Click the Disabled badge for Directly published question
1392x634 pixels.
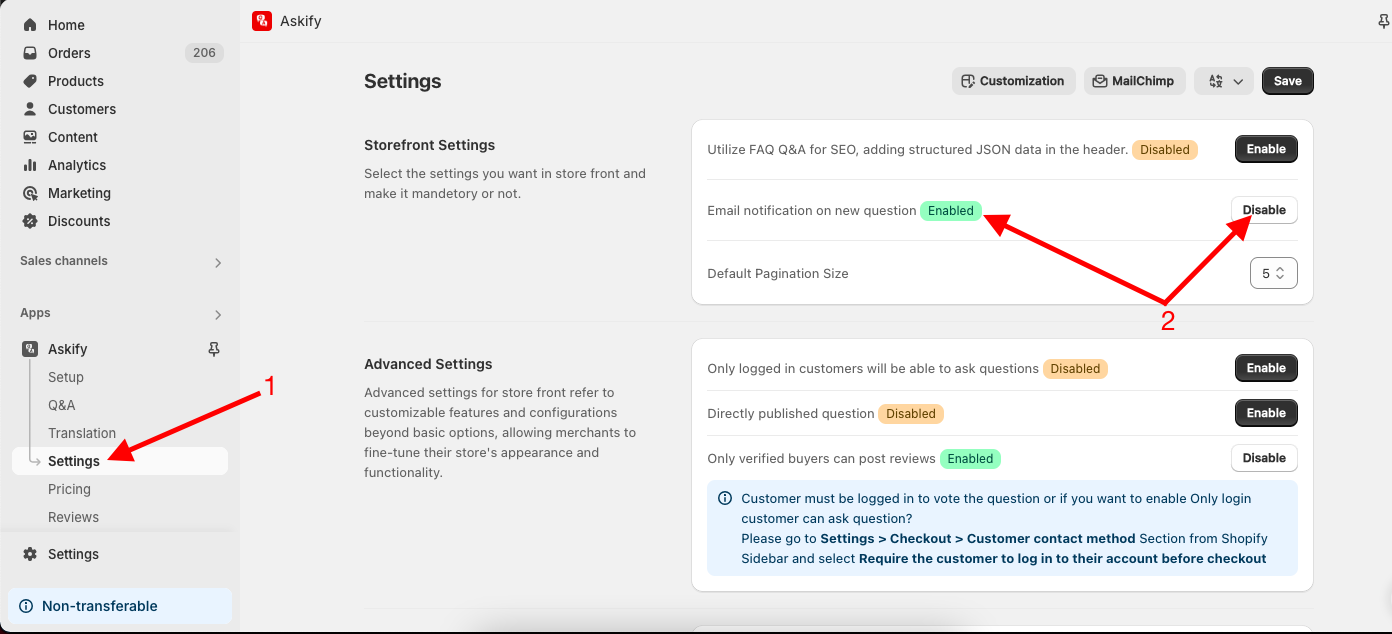point(911,414)
